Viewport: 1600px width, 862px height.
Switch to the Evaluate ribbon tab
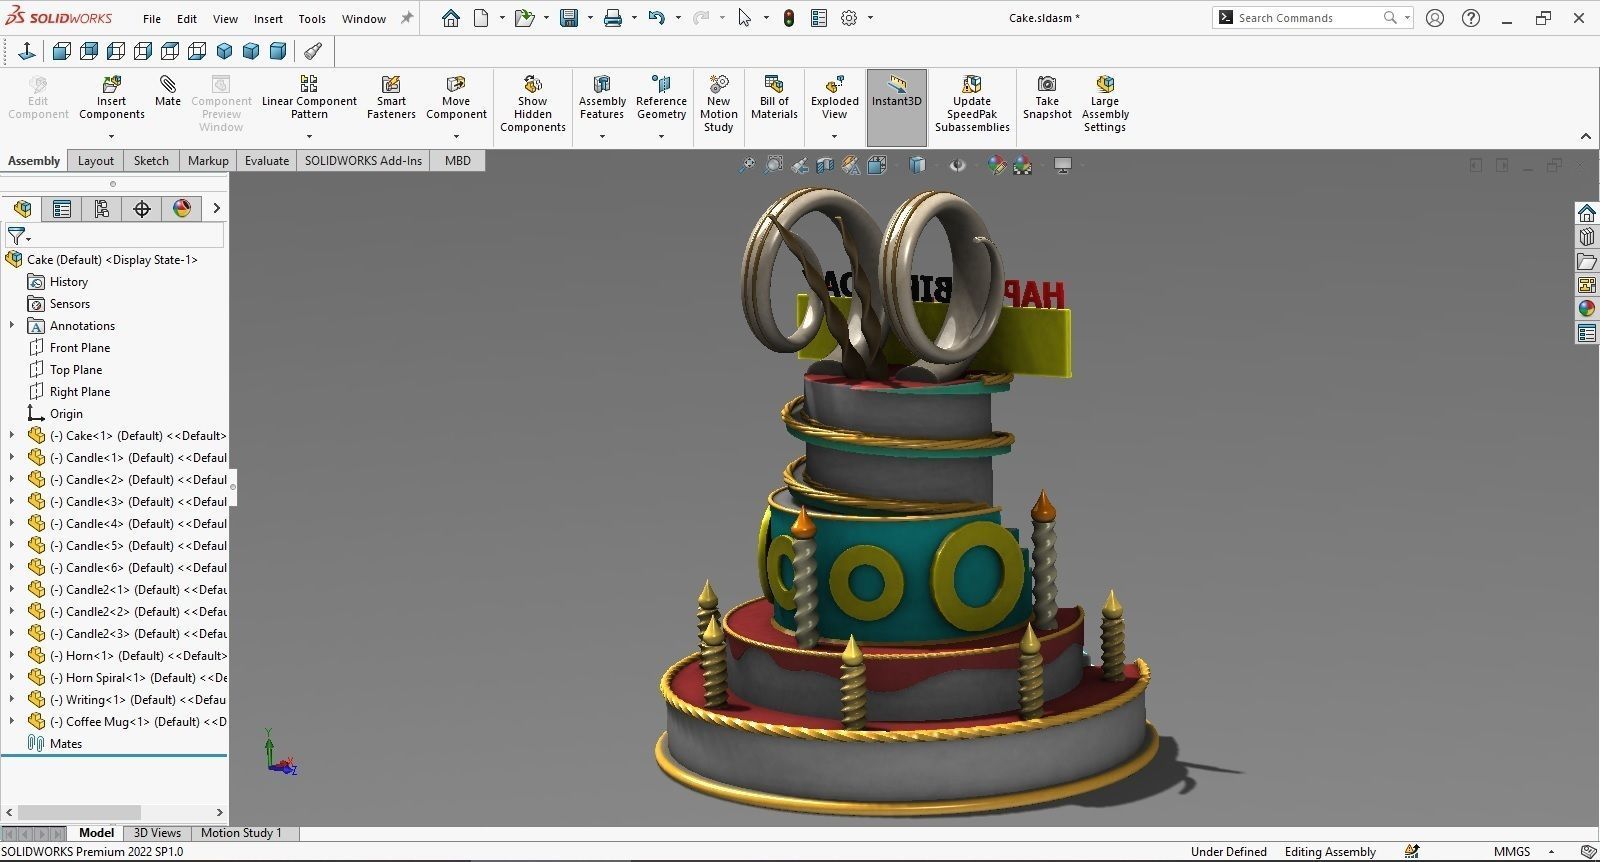tap(267, 160)
